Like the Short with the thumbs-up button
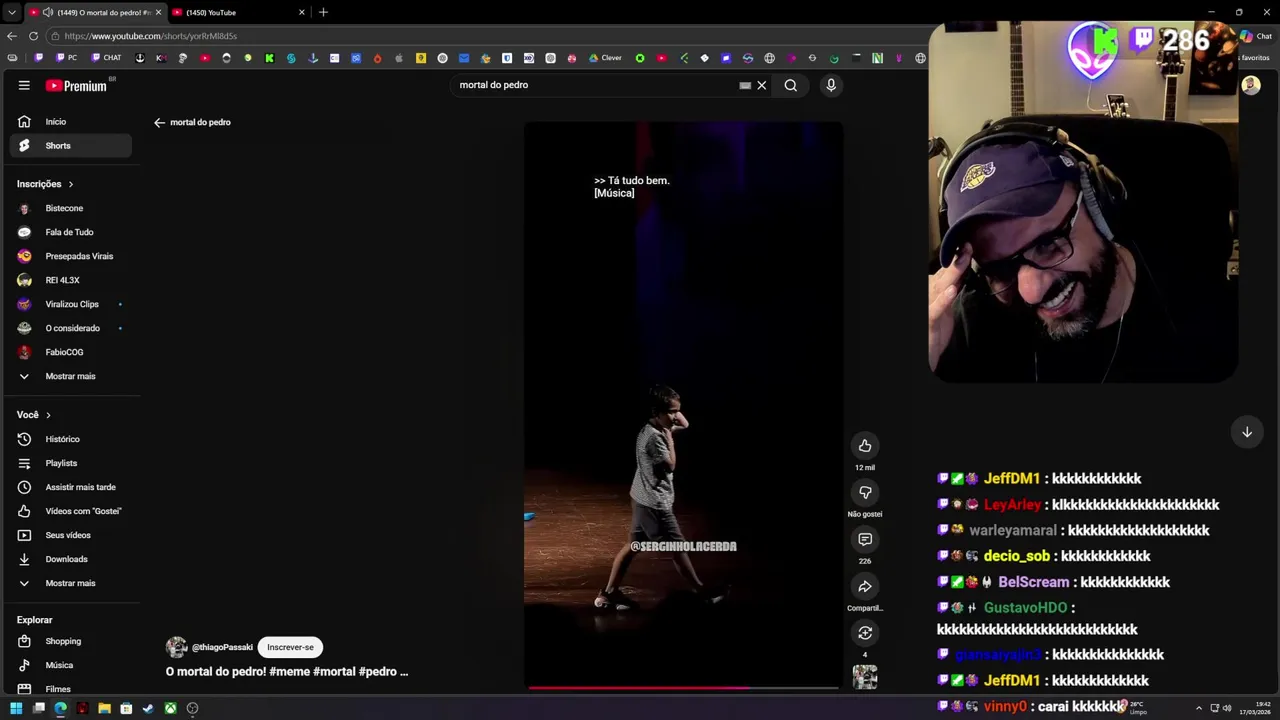The width and height of the screenshot is (1280, 720). (865, 446)
